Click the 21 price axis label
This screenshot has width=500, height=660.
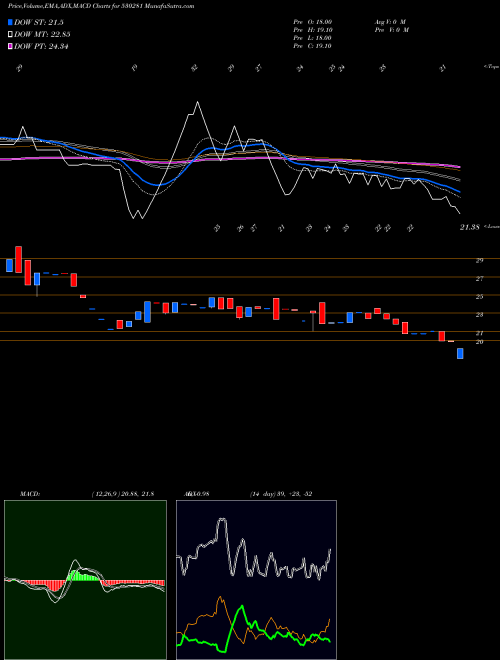pos(479,333)
